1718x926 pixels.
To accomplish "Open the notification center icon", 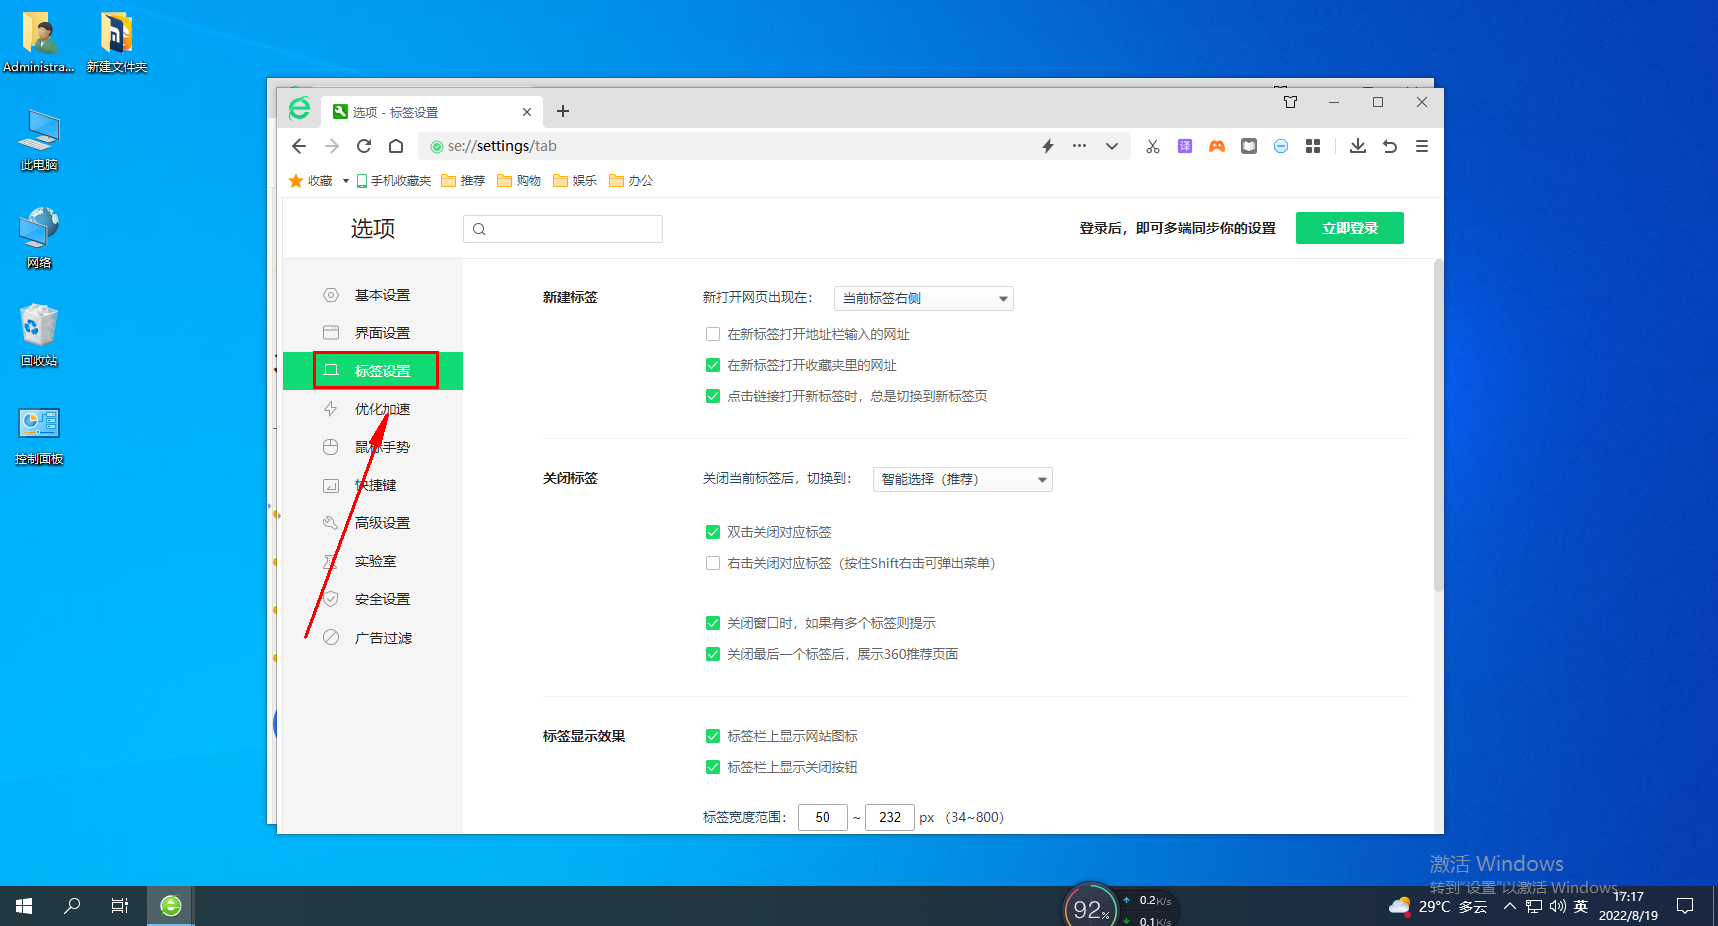I will 1685,906.
